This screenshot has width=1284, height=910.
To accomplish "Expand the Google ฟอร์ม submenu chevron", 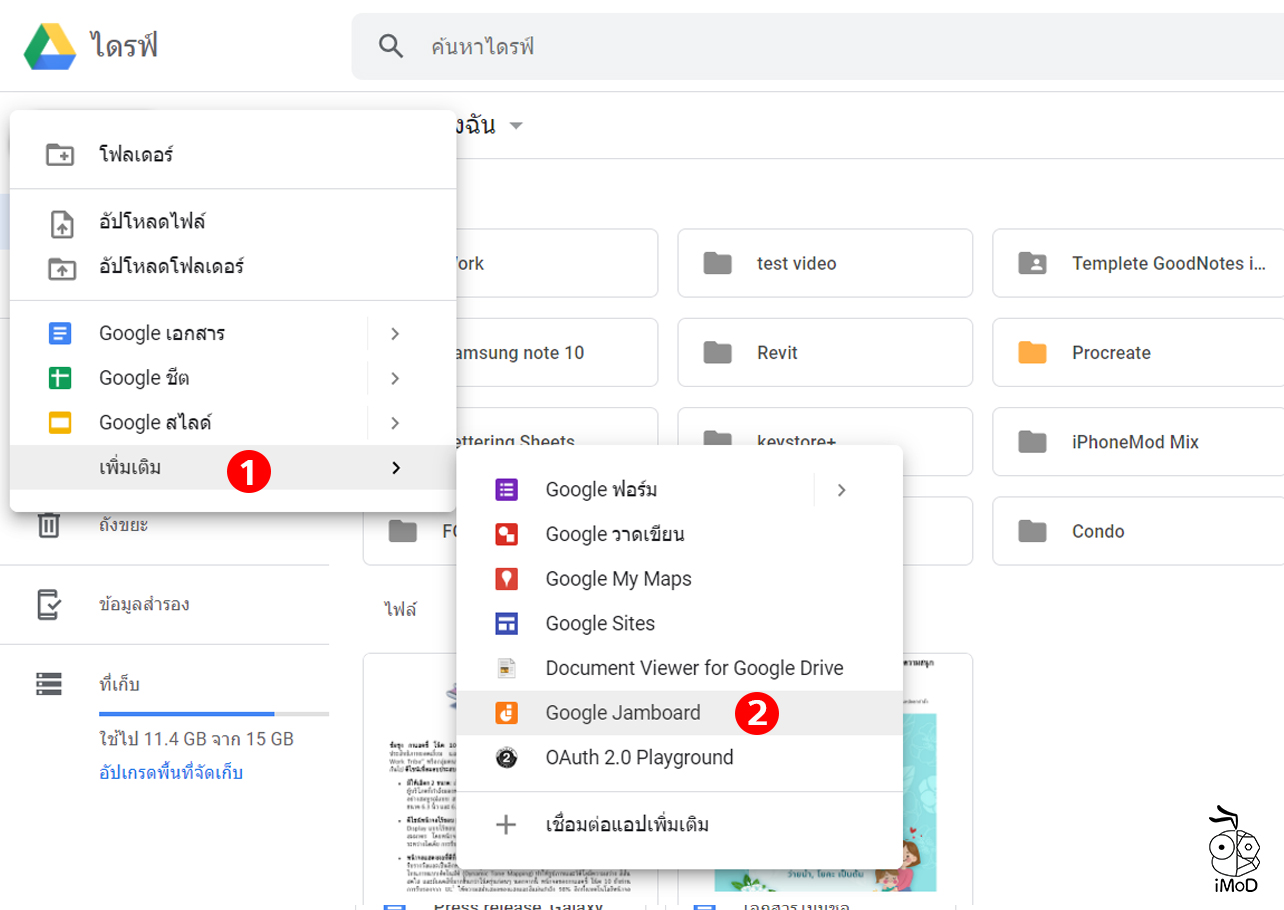I will 841,490.
